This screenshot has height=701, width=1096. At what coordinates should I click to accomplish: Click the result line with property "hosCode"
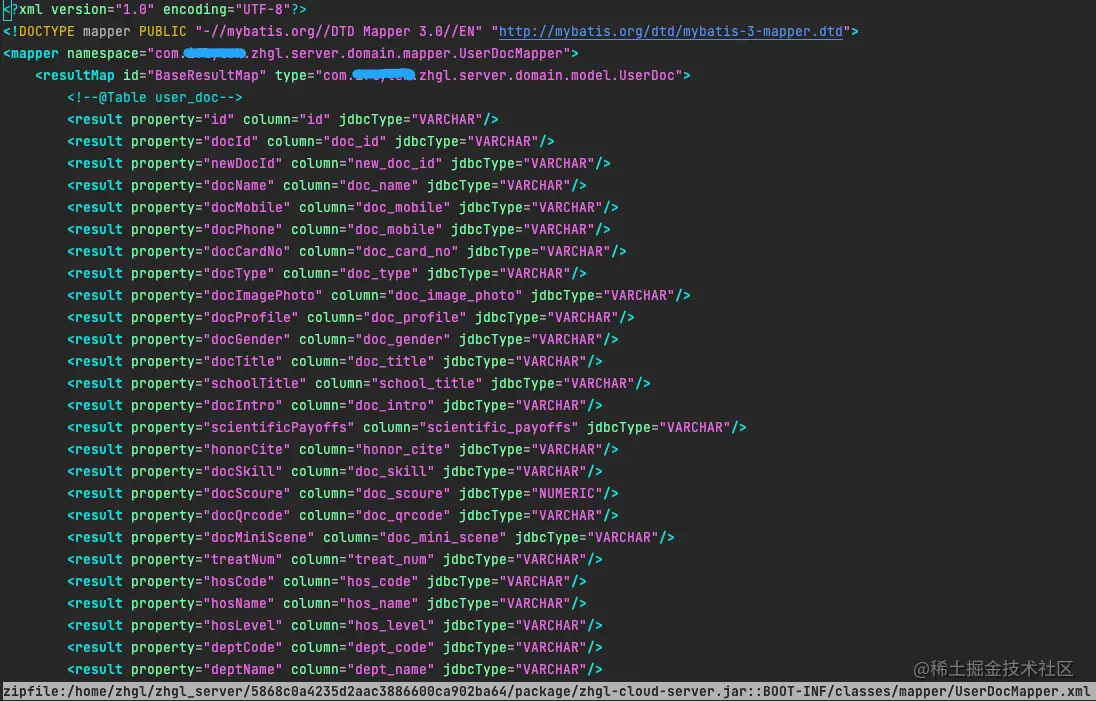tap(326, 582)
